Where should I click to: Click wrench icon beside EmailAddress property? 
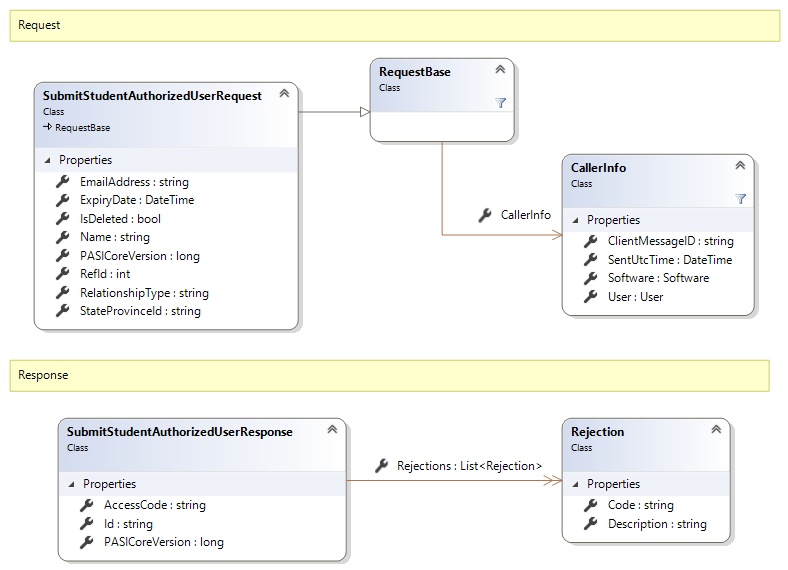click(62, 182)
